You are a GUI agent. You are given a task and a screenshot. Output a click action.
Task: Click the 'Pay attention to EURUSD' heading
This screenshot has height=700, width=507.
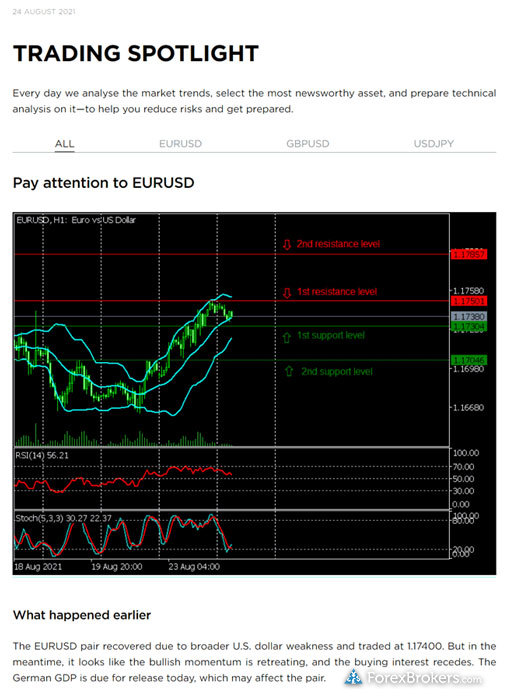[x=104, y=183]
